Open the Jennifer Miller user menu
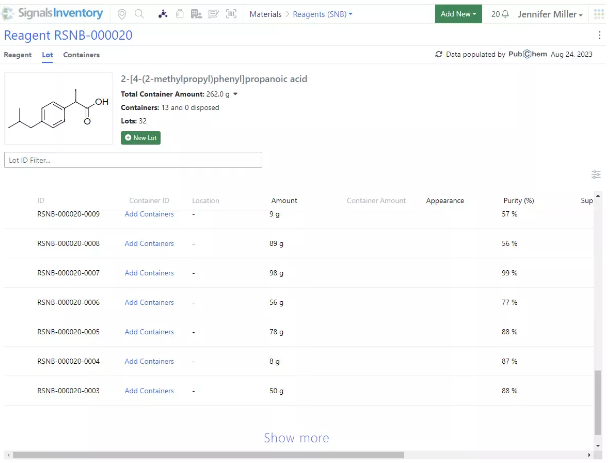Viewport: 610px width, 463px height. point(551,14)
